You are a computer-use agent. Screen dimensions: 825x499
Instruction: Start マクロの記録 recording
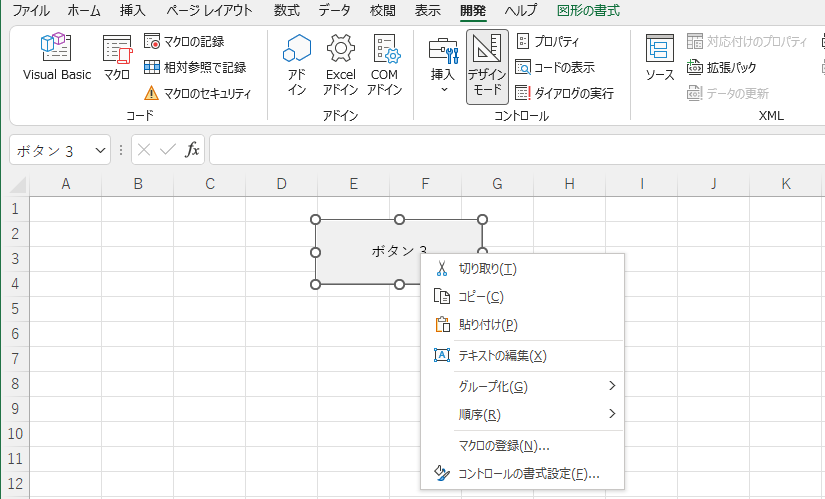pos(184,42)
